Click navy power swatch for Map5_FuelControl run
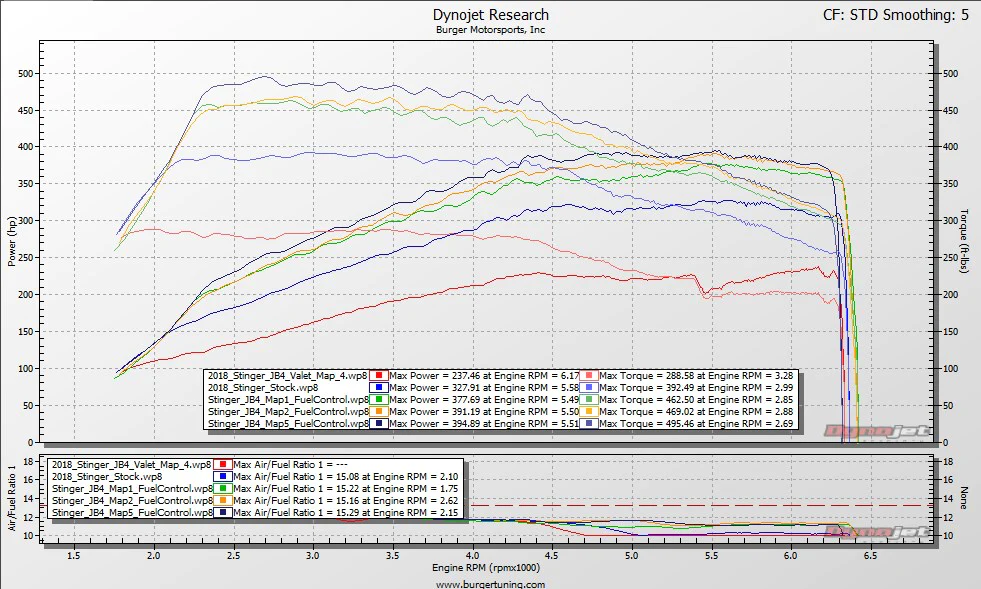The image size is (981, 589). pos(379,423)
